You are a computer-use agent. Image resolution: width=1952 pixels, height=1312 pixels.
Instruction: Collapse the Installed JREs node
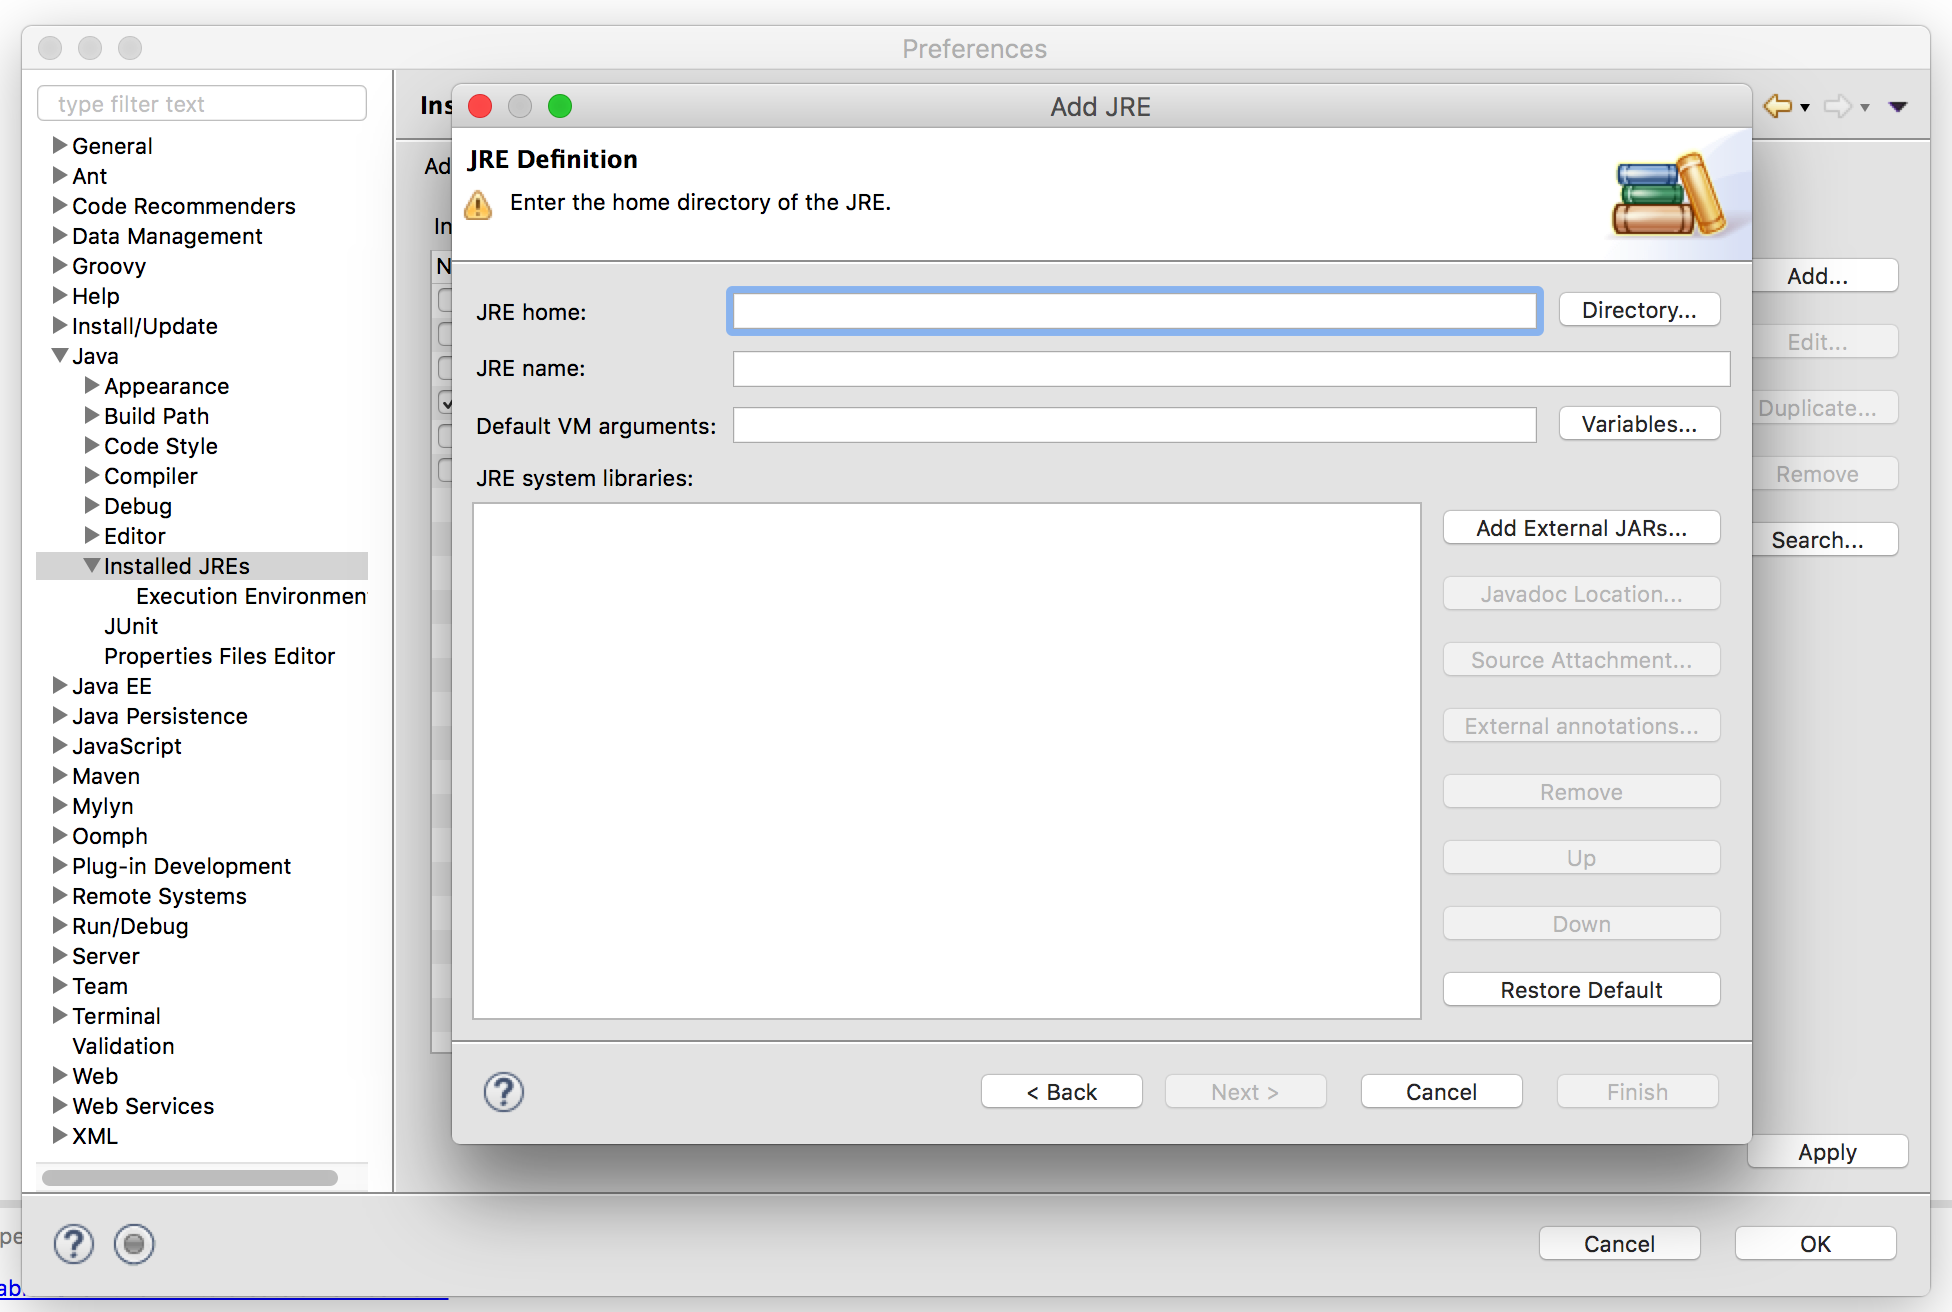click(92, 566)
